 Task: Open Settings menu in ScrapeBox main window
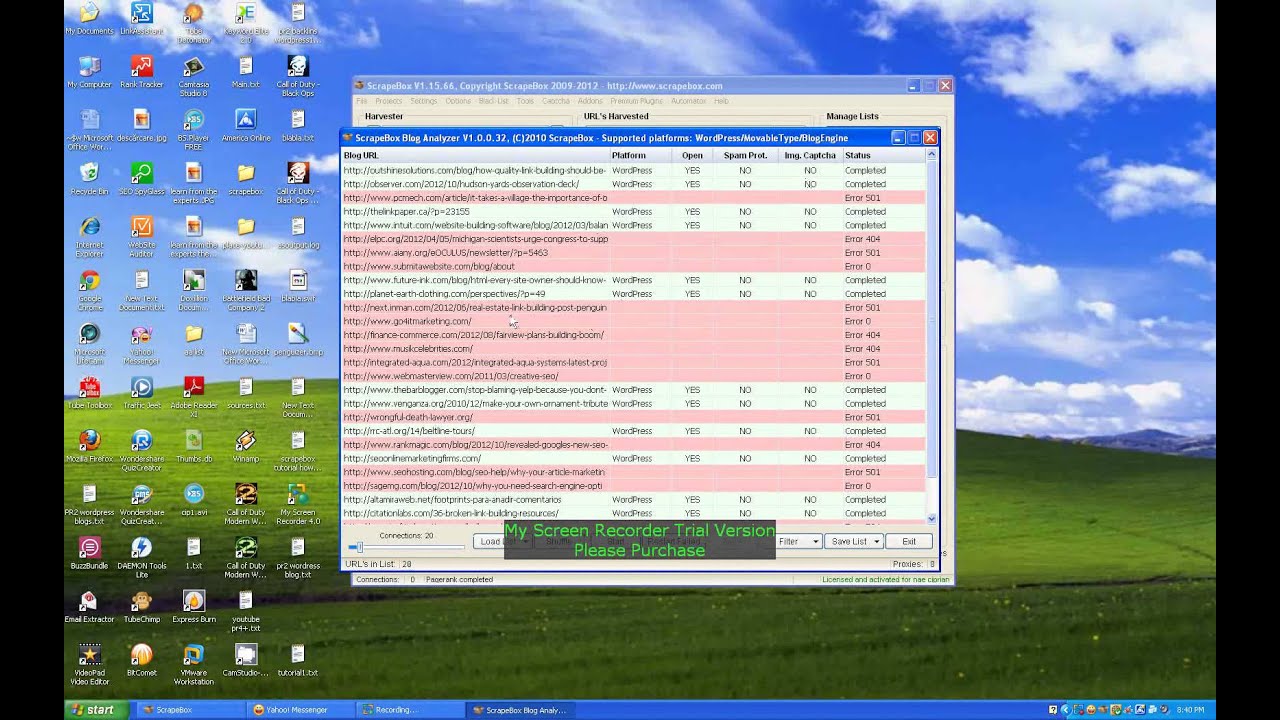423,101
